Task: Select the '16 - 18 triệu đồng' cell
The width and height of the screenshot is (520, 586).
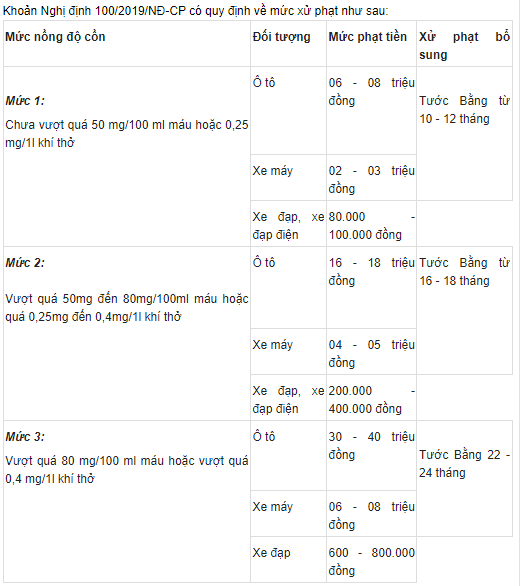Action: click(372, 287)
